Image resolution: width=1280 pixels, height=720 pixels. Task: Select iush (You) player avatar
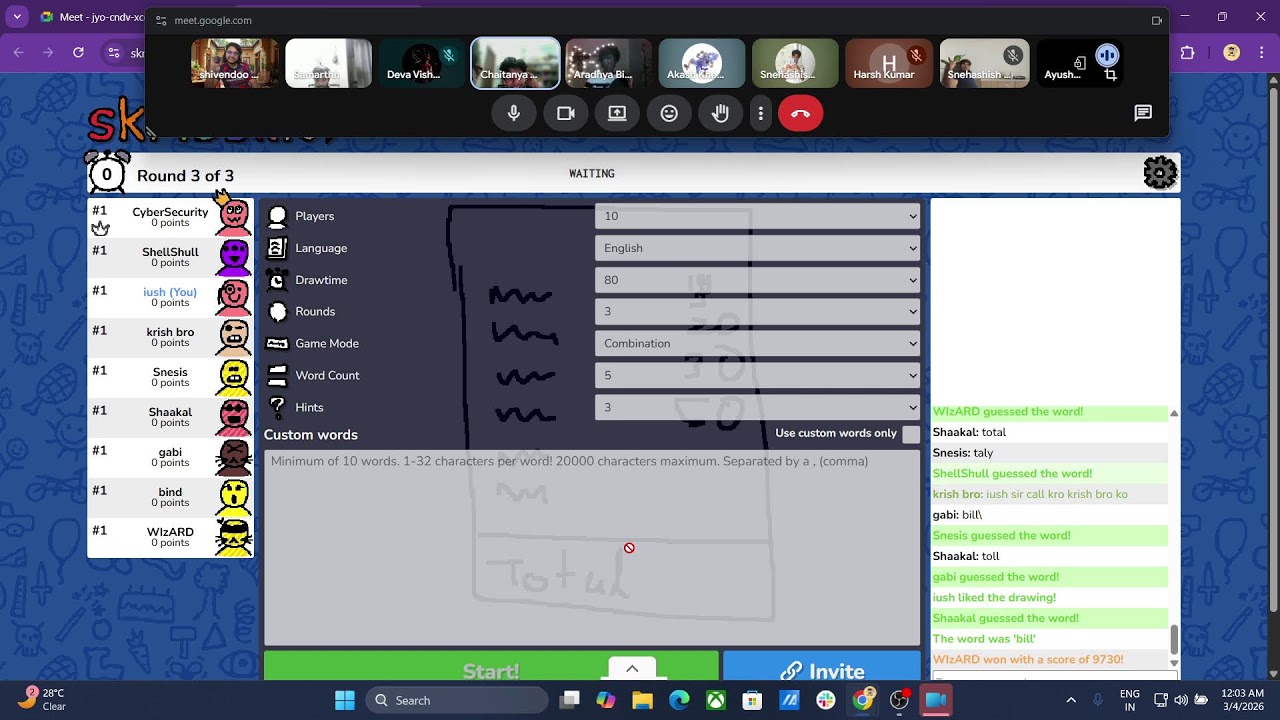[x=233, y=297]
